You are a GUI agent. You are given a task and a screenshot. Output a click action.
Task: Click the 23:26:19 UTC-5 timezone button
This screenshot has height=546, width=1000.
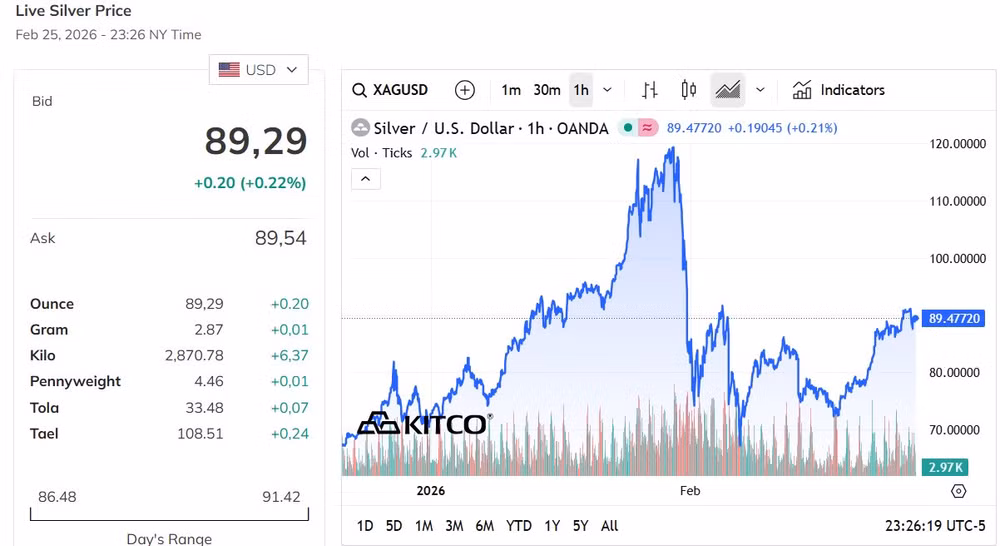click(935, 526)
